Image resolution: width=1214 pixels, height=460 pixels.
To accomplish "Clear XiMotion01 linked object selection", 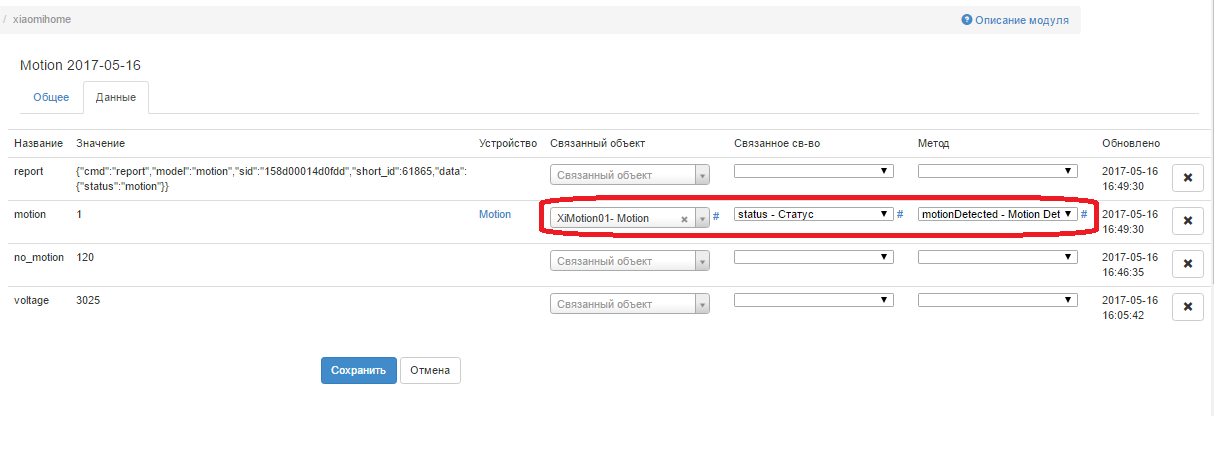I will pos(684,219).
